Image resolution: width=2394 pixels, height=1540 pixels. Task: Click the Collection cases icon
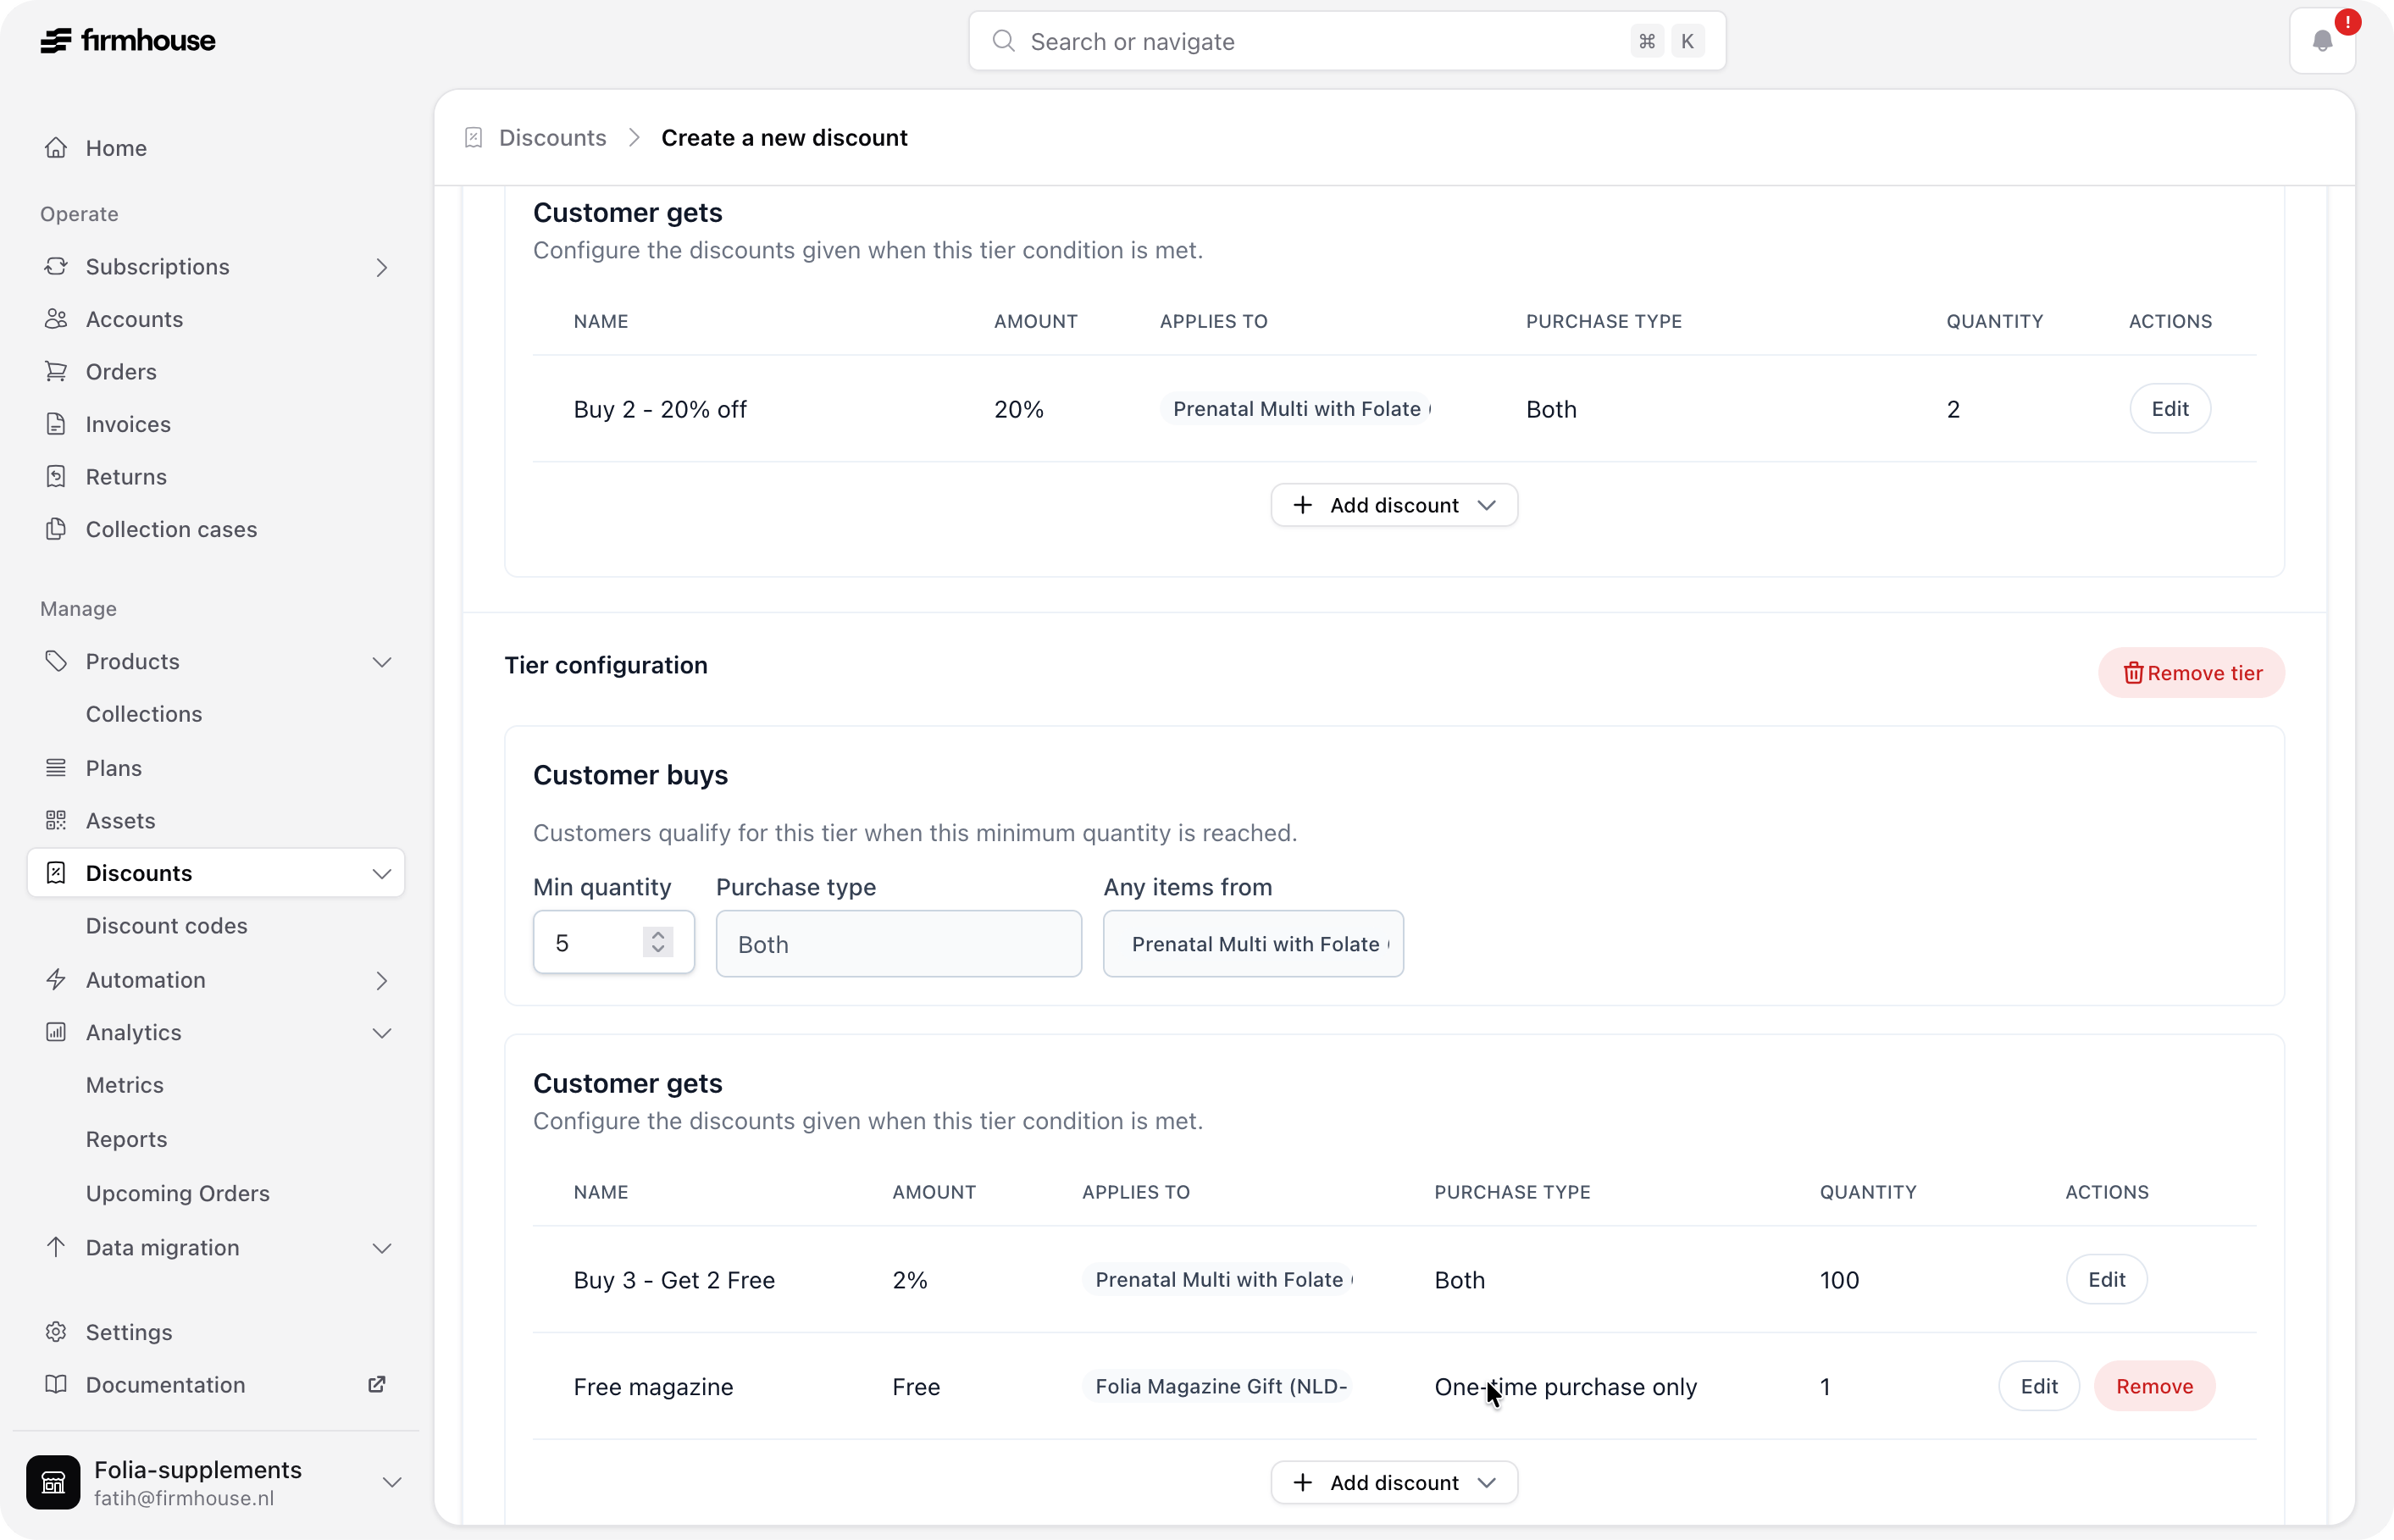click(56, 529)
